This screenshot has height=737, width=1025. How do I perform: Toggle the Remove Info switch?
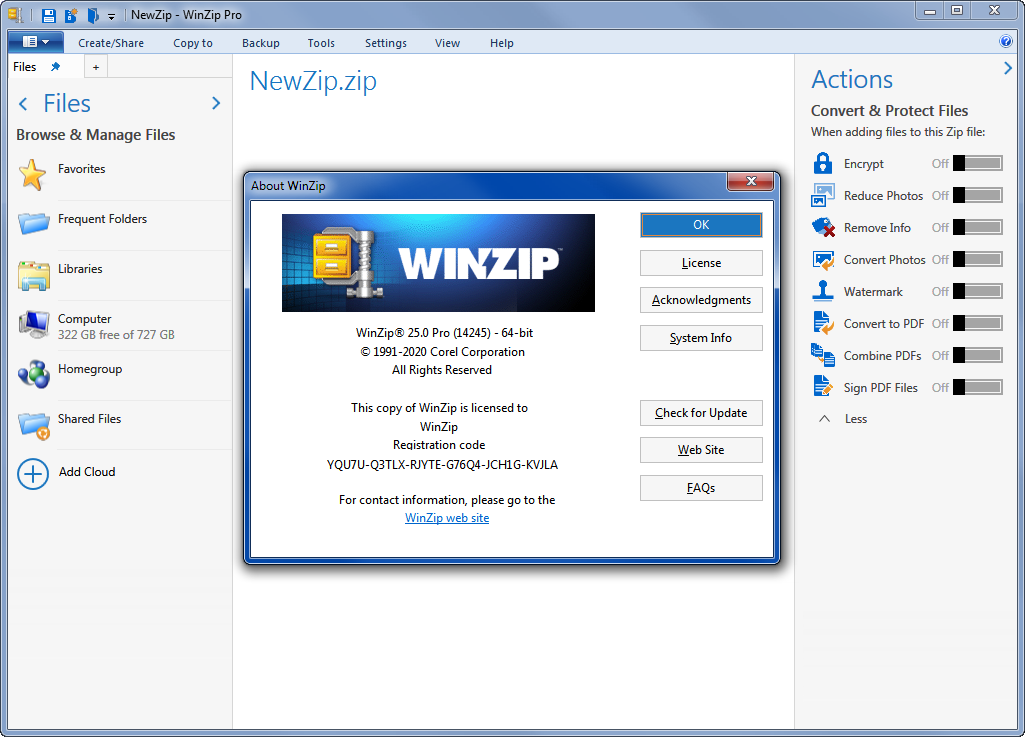(x=978, y=227)
